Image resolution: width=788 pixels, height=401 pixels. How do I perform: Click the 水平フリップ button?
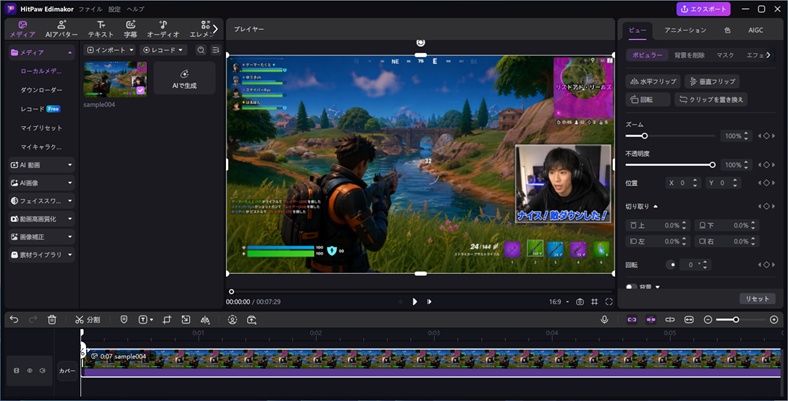tap(653, 81)
